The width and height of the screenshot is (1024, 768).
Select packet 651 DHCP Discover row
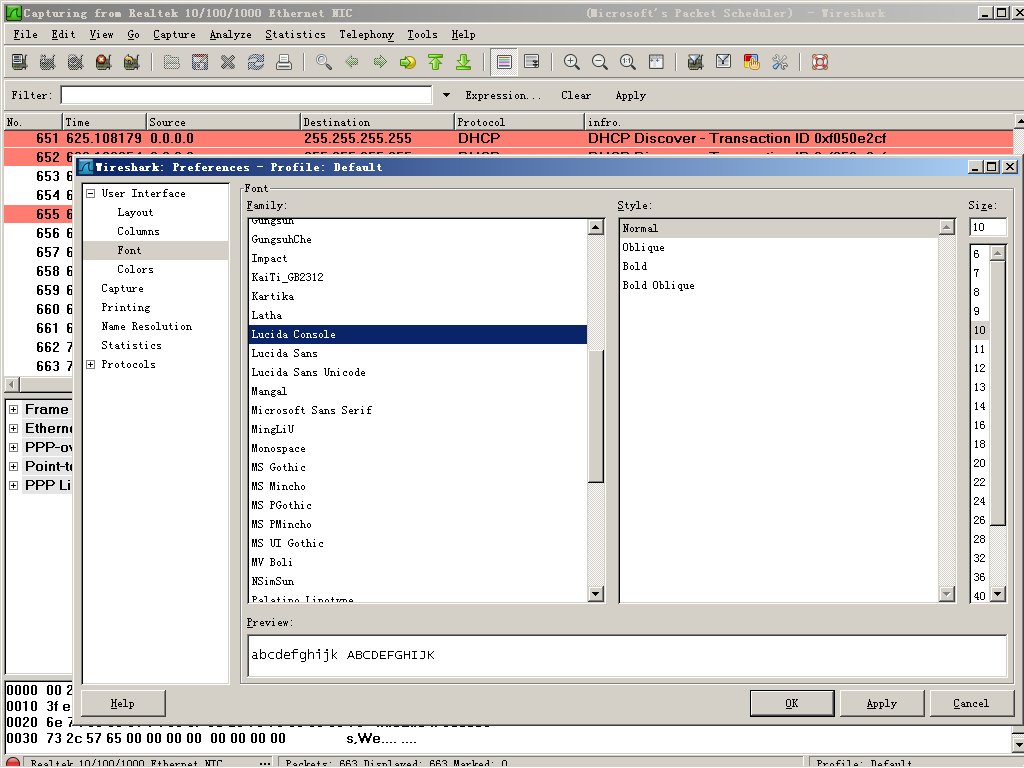pyautogui.click(x=508, y=138)
